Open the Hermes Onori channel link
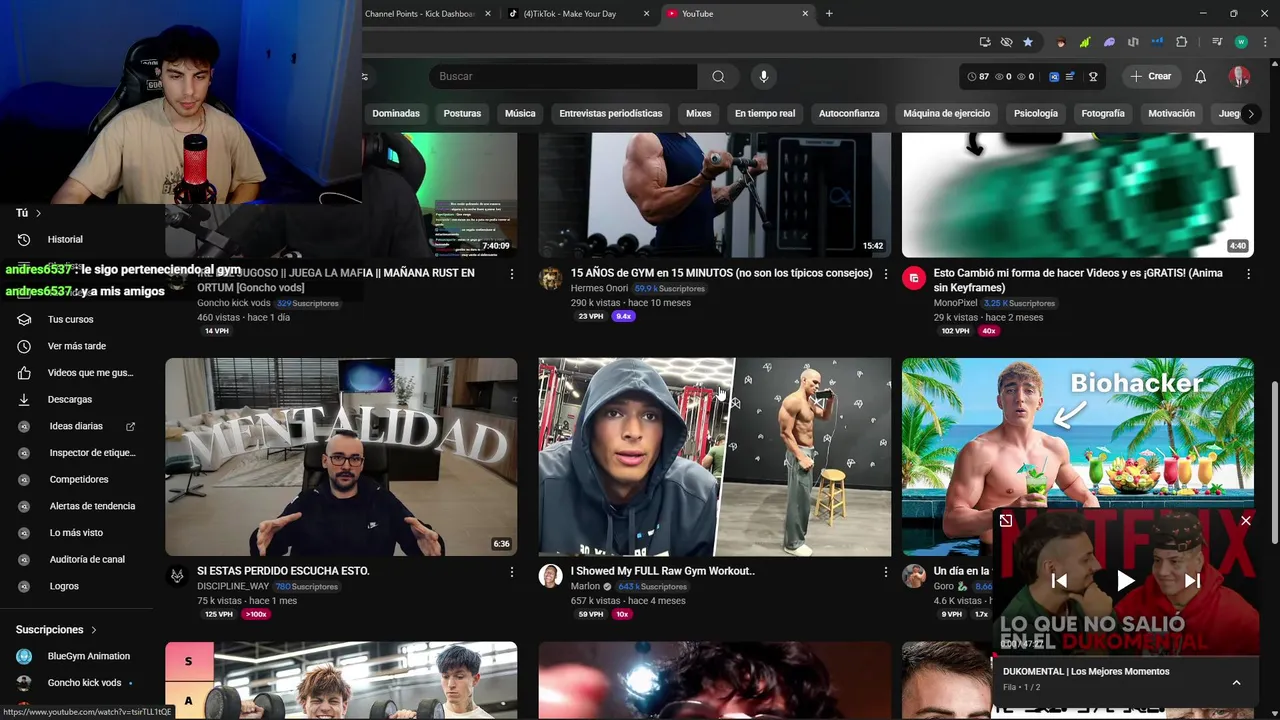The image size is (1280, 720). [x=599, y=289]
